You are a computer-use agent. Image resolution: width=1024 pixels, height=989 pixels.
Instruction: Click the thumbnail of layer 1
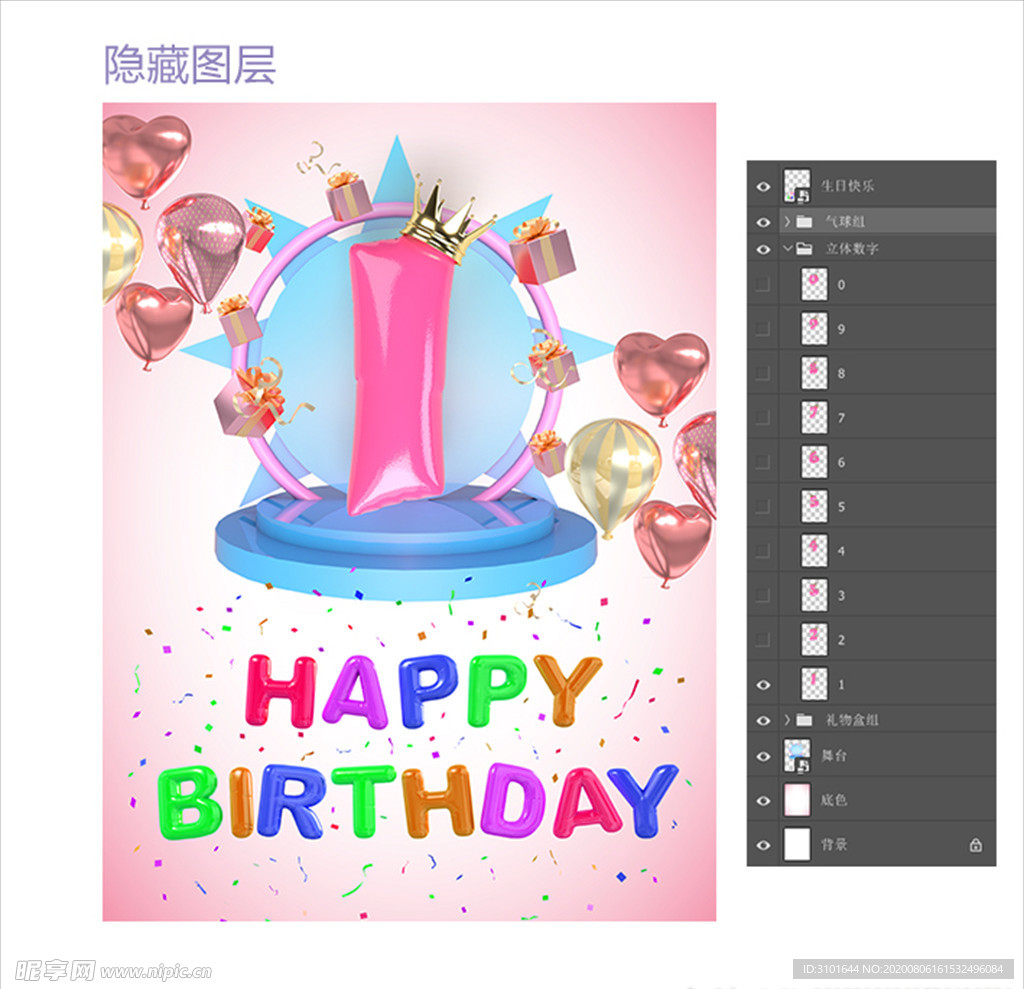coord(815,683)
